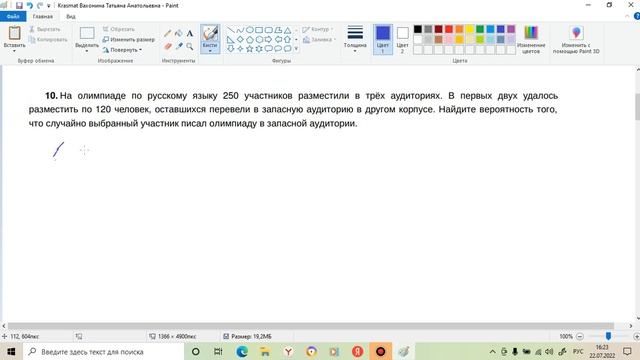Select the Pencil tool
The image size is (640, 360).
168,33
